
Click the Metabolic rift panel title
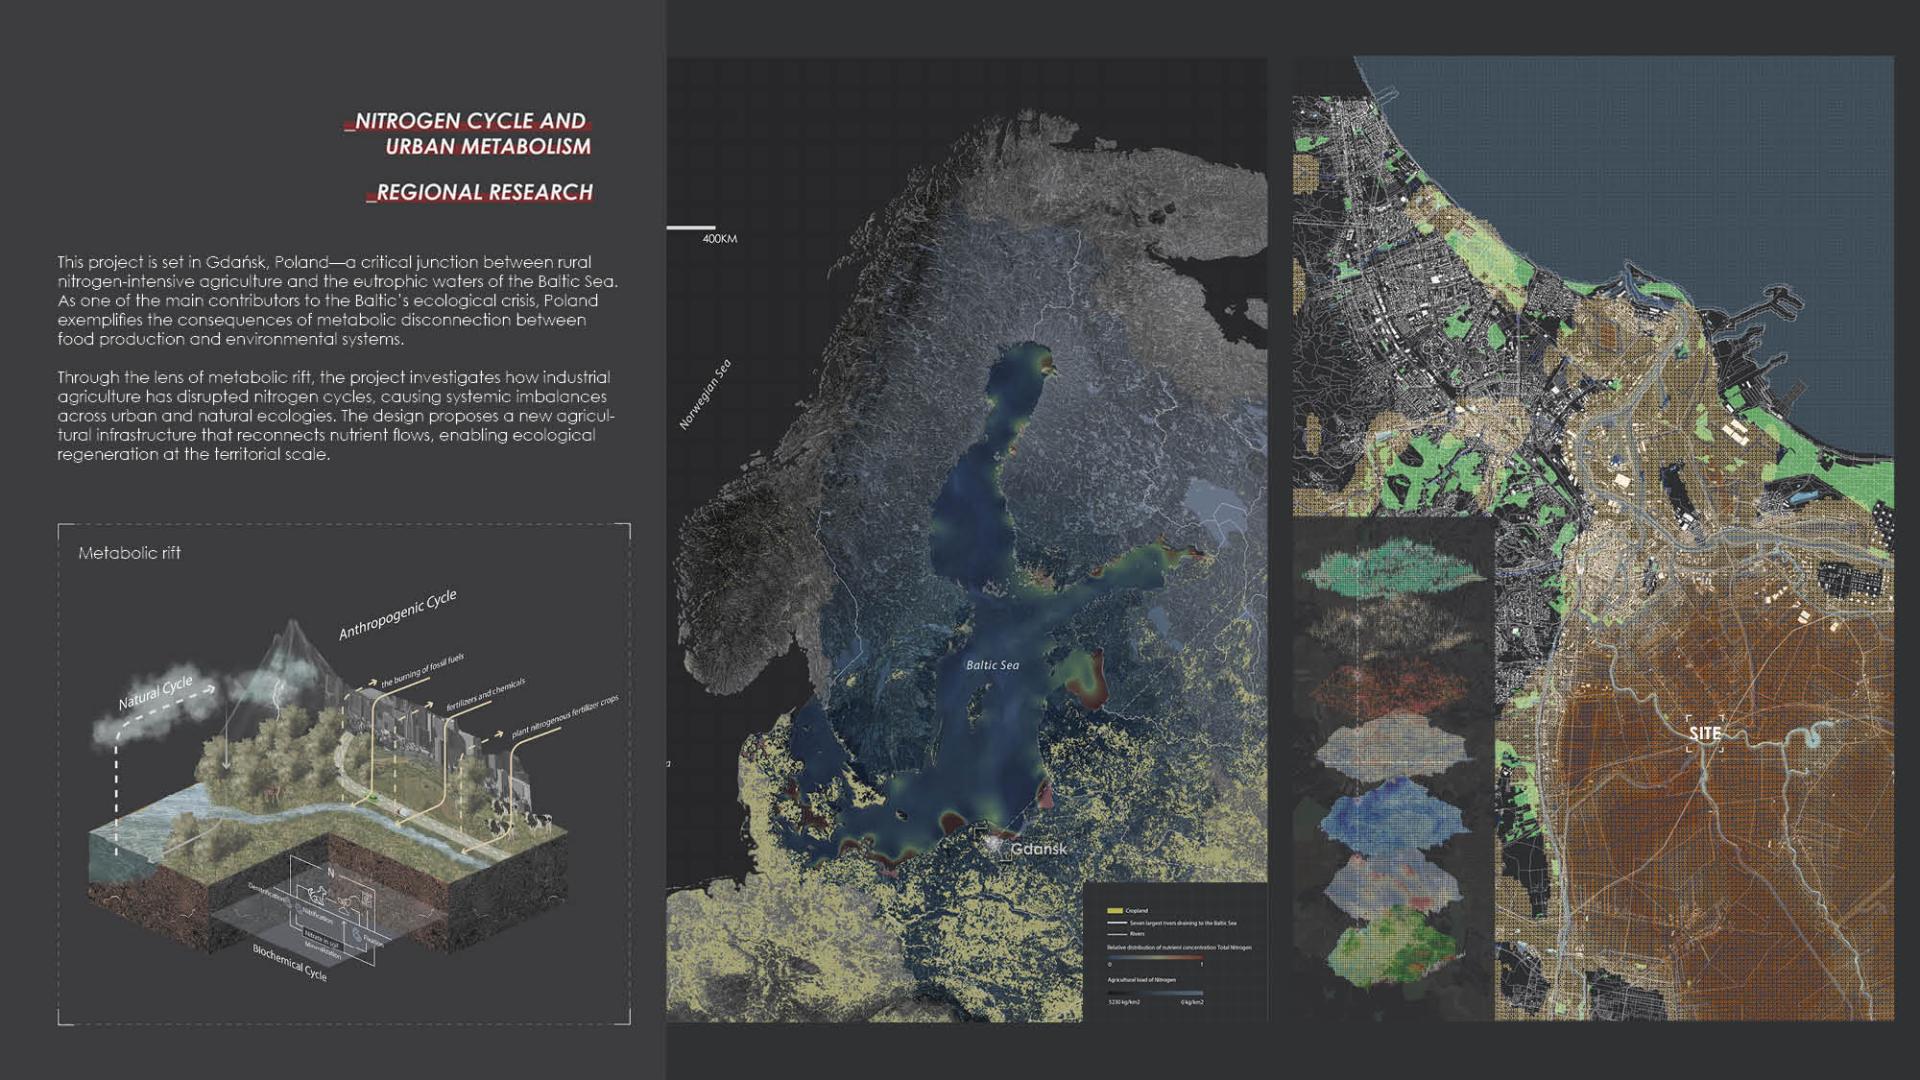point(129,553)
